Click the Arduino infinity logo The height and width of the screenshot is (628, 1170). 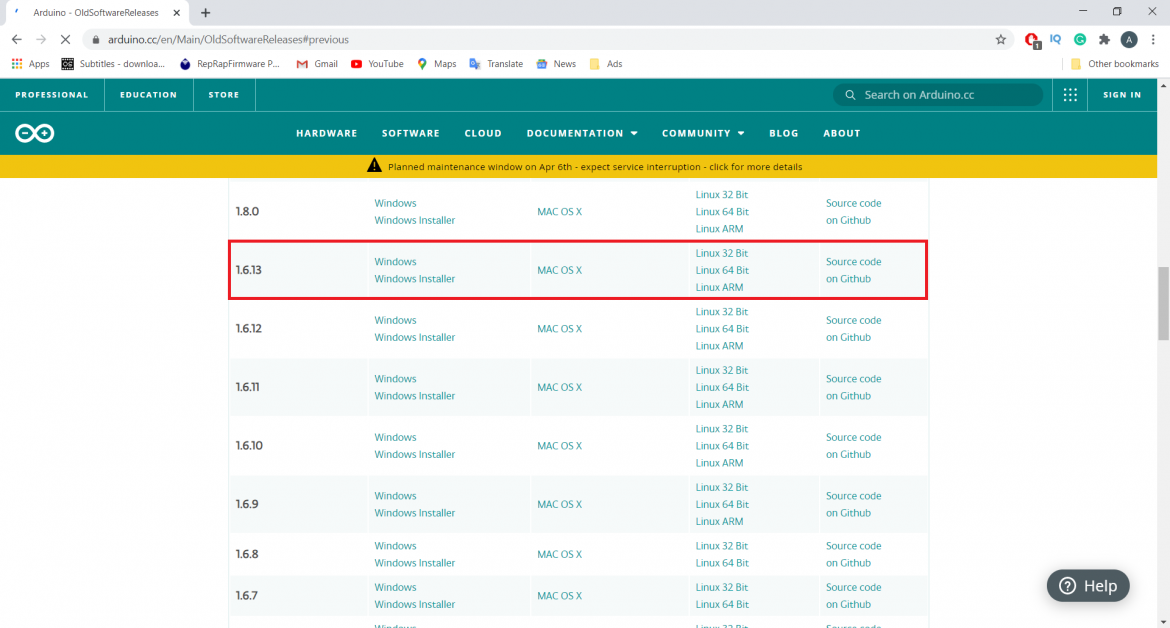pyautogui.click(x=34, y=133)
